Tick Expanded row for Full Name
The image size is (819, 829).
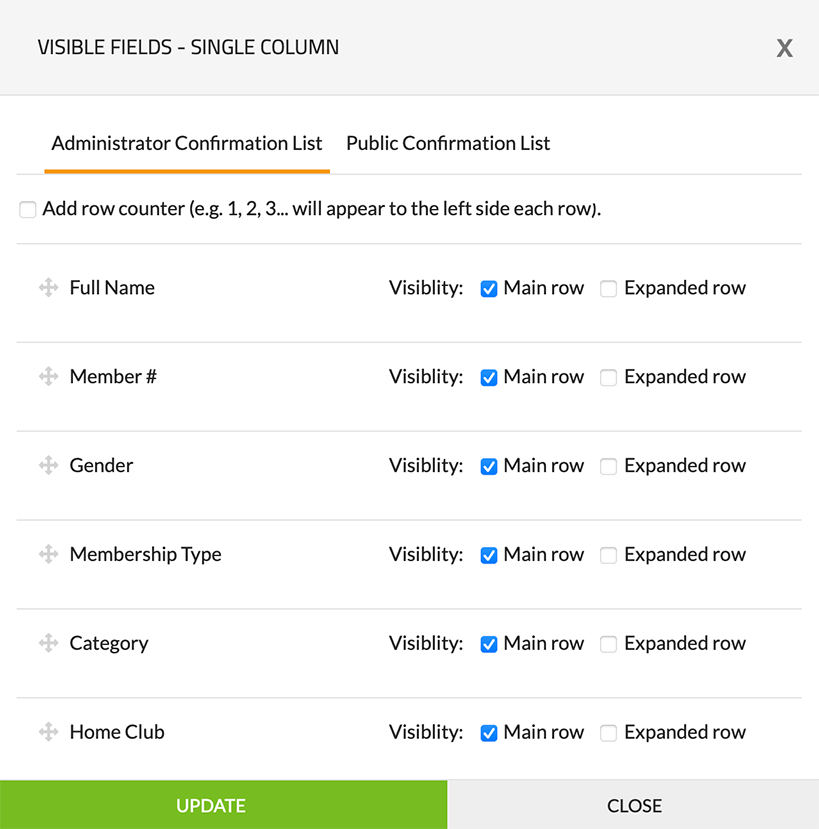[x=608, y=289]
